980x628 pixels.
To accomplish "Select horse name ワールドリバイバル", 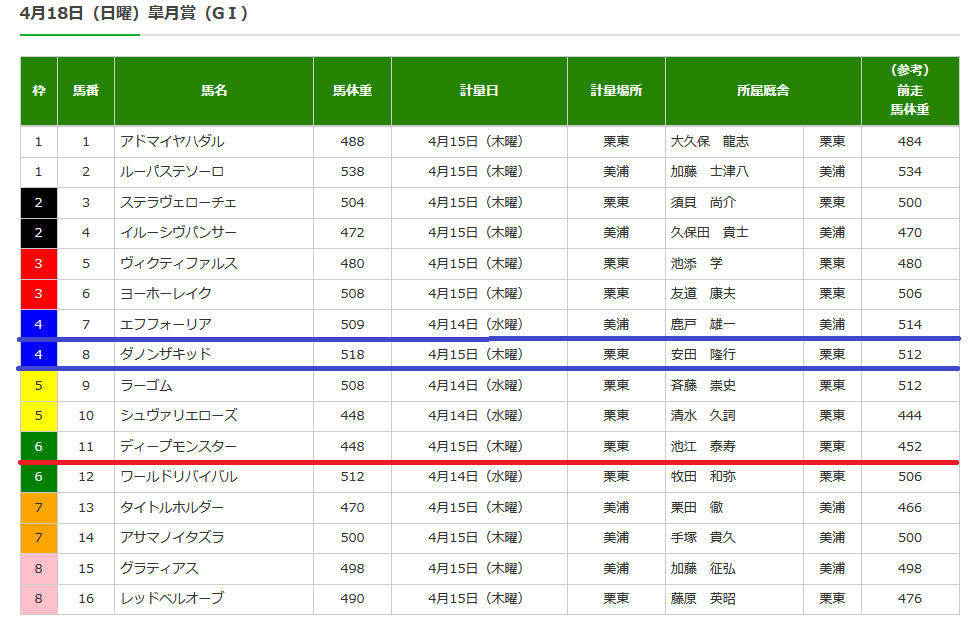I will coord(179,477).
